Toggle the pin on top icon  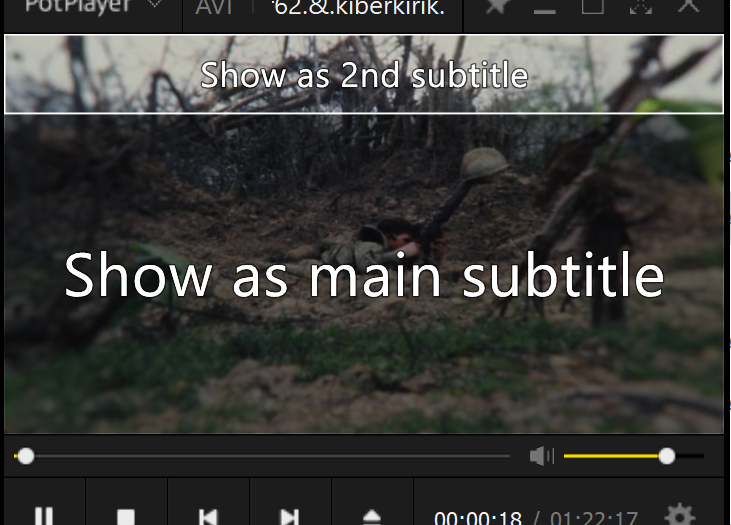(496, 7)
